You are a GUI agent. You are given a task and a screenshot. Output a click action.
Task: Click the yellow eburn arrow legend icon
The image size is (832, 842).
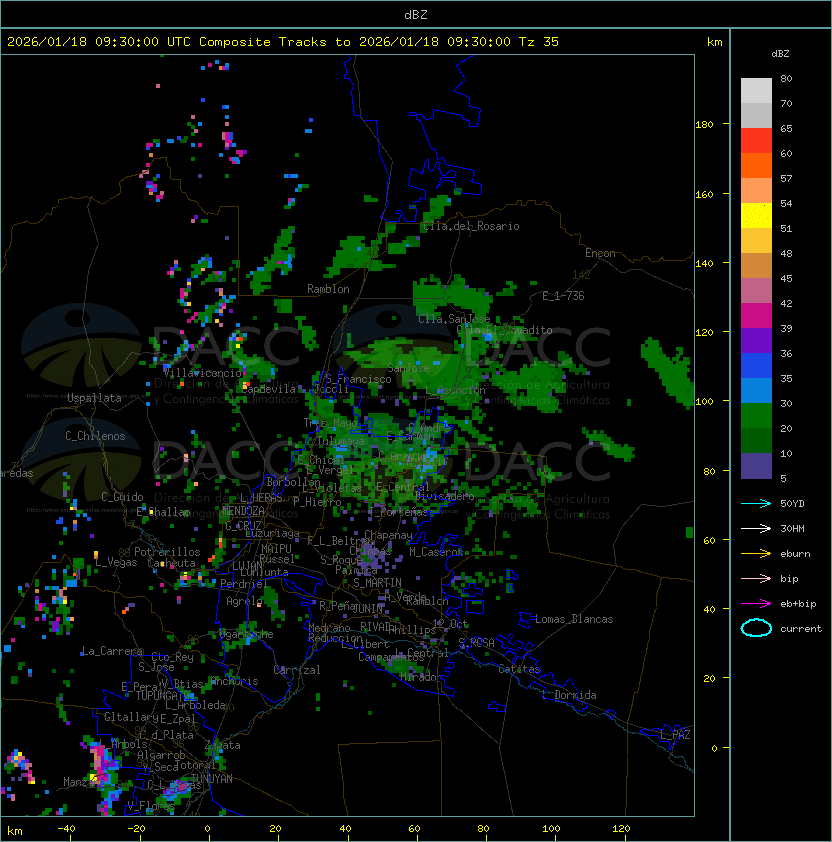[x=756, y=554]
